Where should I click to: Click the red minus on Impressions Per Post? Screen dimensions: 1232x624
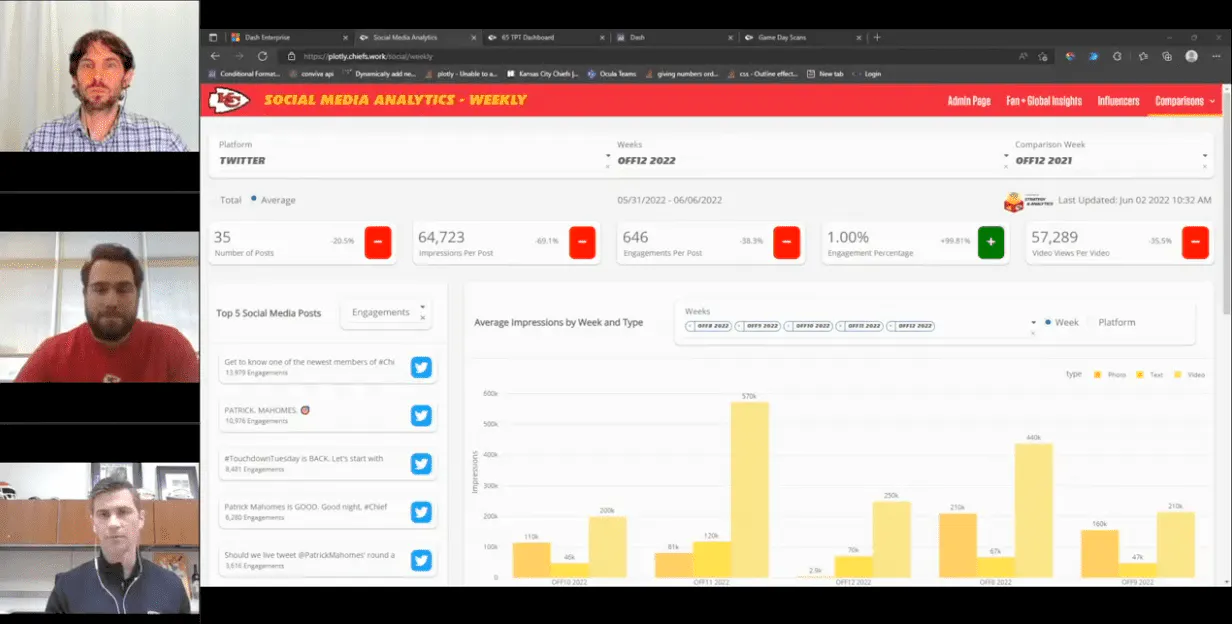pos(582,242)
